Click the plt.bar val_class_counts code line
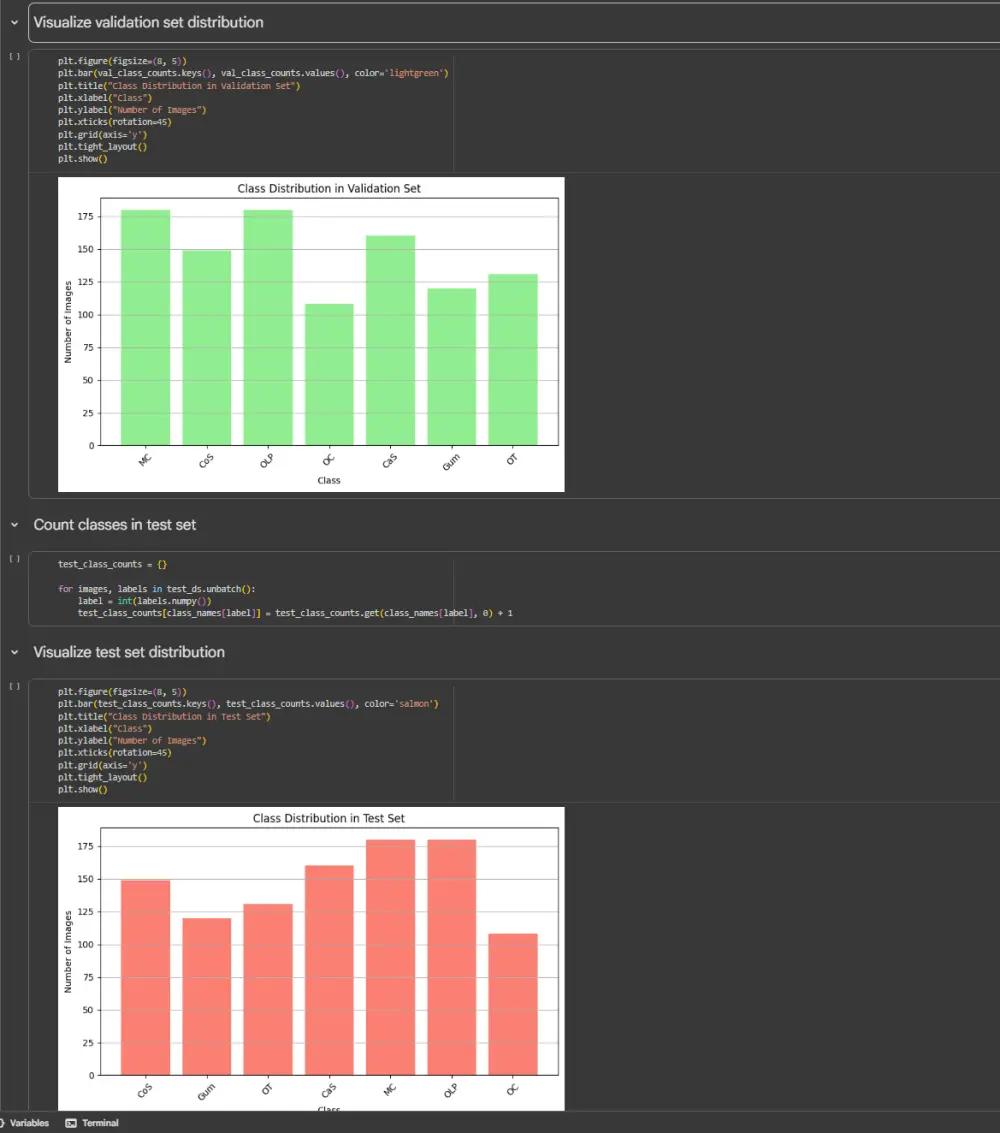Image resolution: width=1000 pixels, height=1133 pixels. pyautogui.click(x=253, y=73)
